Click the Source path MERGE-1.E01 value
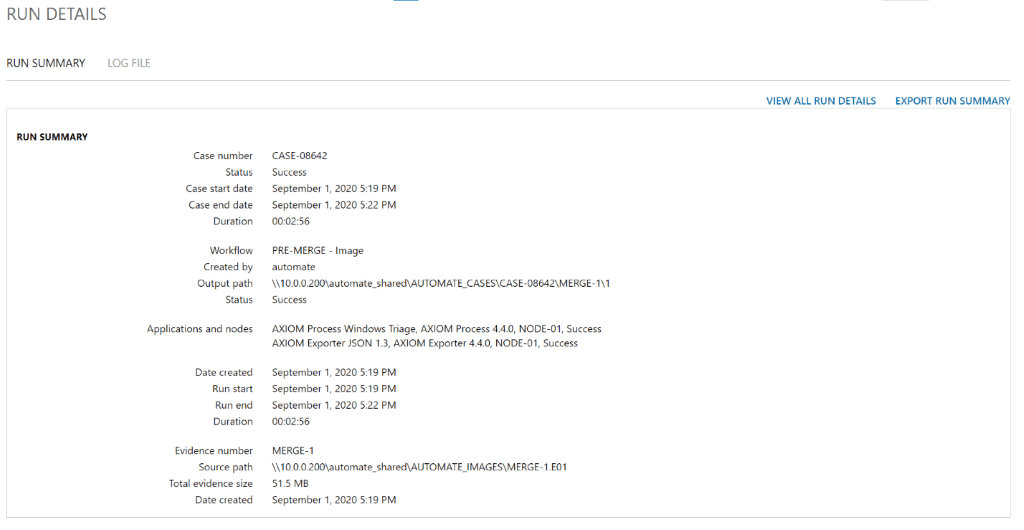 (419, 467)
